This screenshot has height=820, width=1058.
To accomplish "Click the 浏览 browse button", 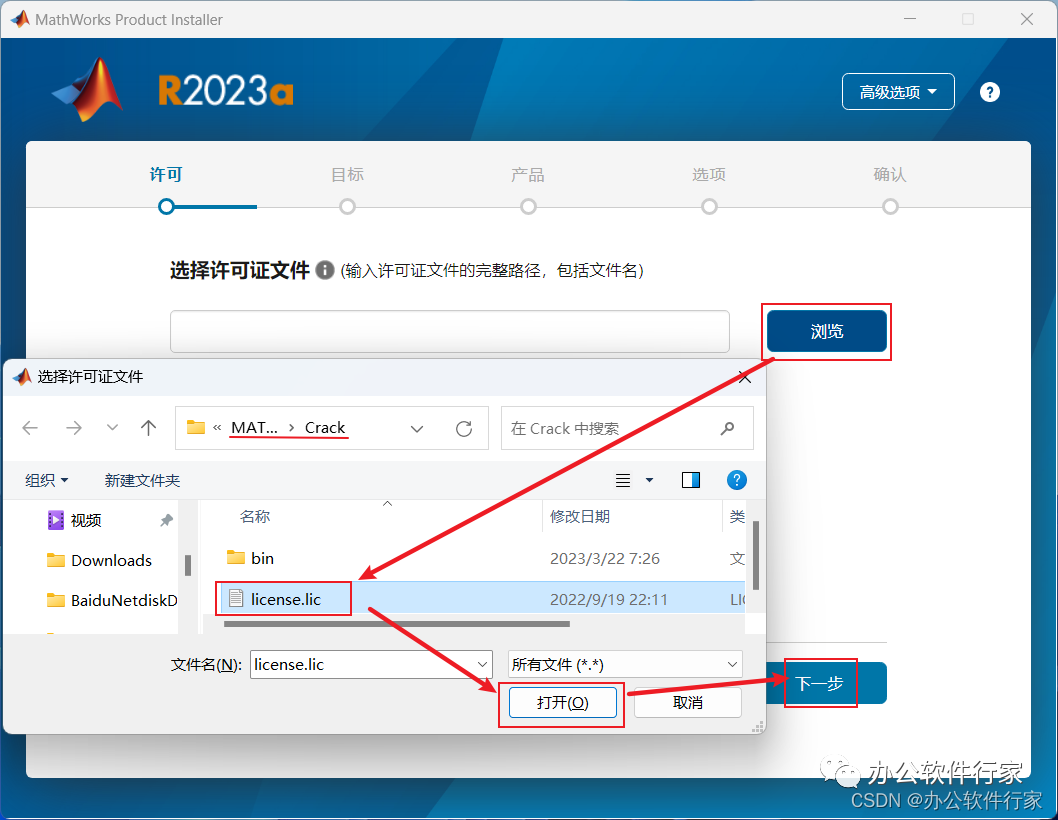I will (827, 331).
